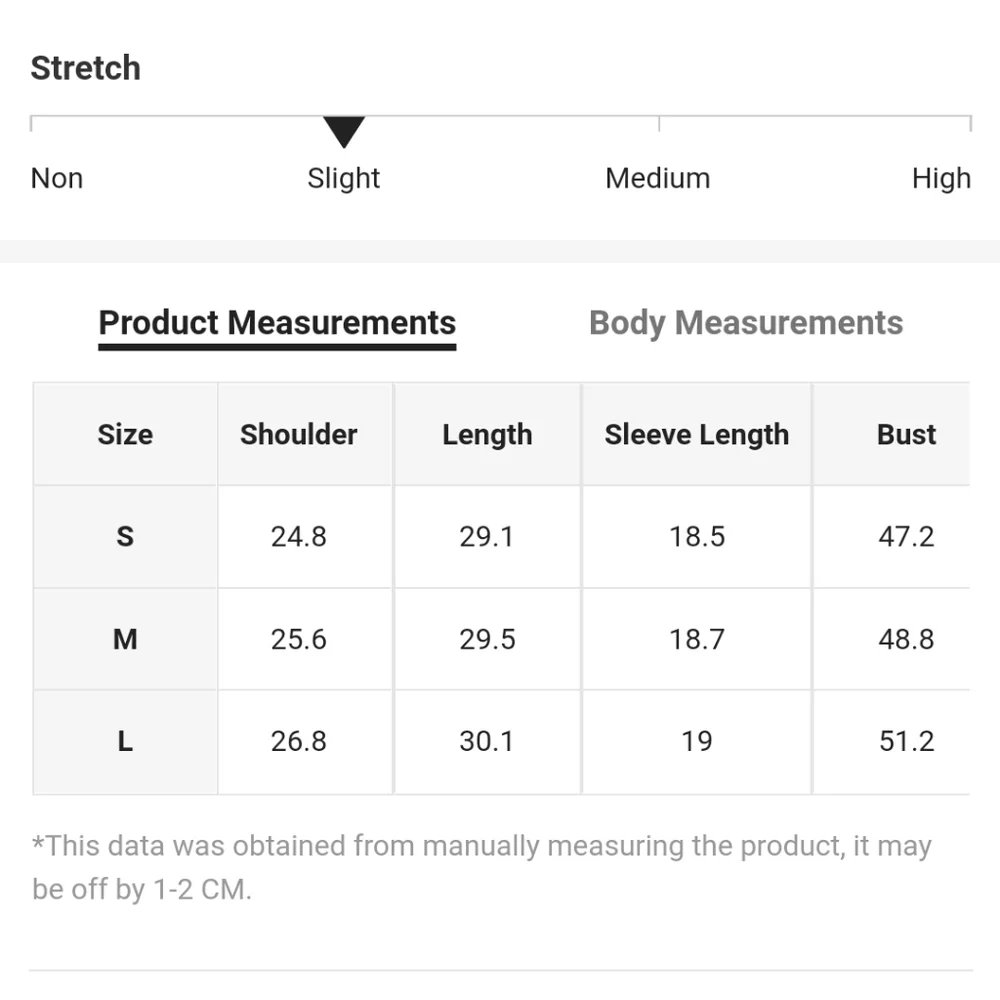Image resolution: width=1000 pixels, height=1000 pixels.
Task: Select the size M row label
Action: coord(125,639)
